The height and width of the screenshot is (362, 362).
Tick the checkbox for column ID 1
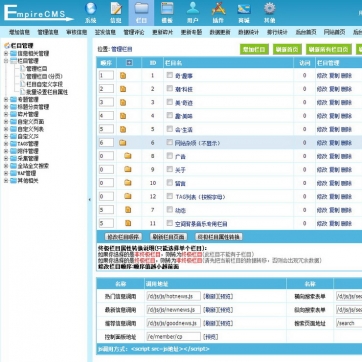[x=170, y=75]
